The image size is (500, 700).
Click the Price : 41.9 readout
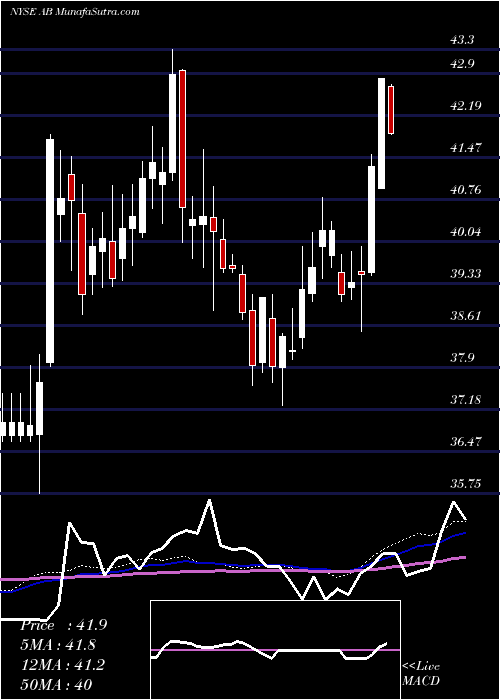63,625
